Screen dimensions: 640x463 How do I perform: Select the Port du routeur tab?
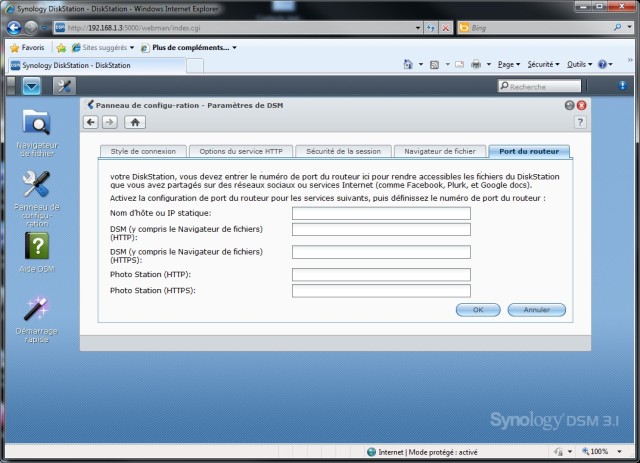point(529,151)
